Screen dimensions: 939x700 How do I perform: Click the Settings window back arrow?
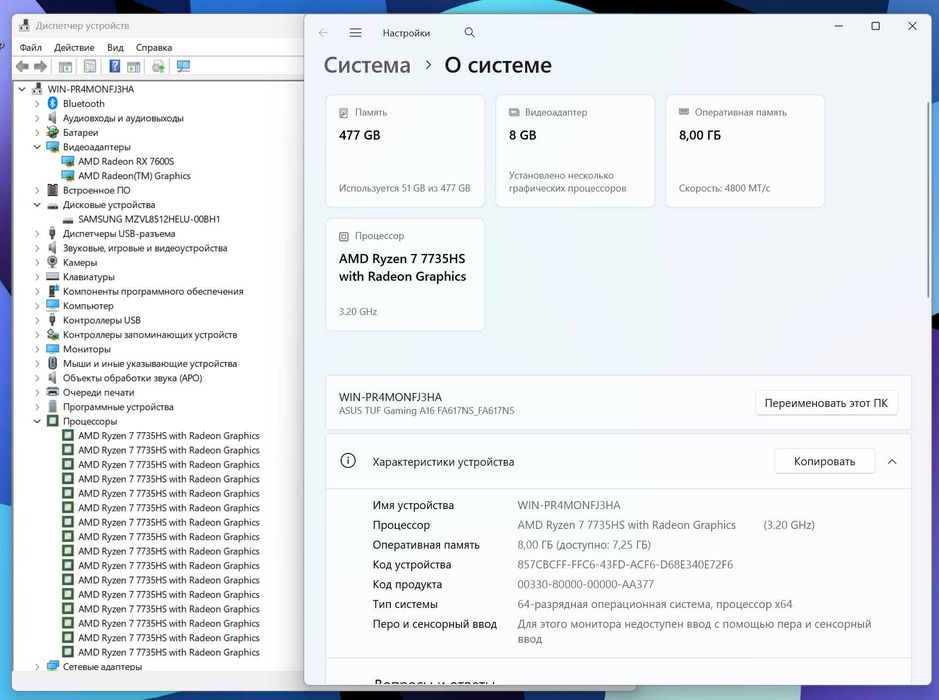323,32
